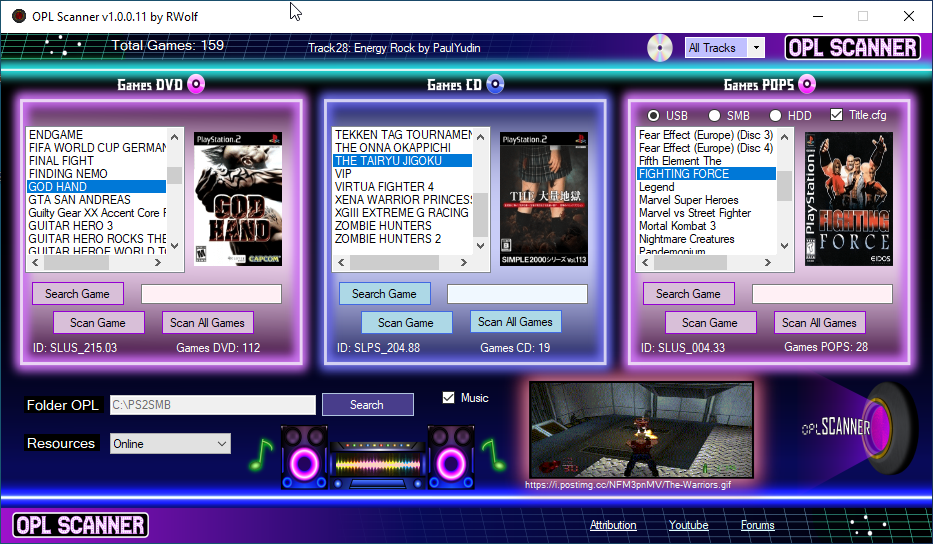Click Scan All Games in Games CD panel

pyautogui.click(x=515, y=322)
